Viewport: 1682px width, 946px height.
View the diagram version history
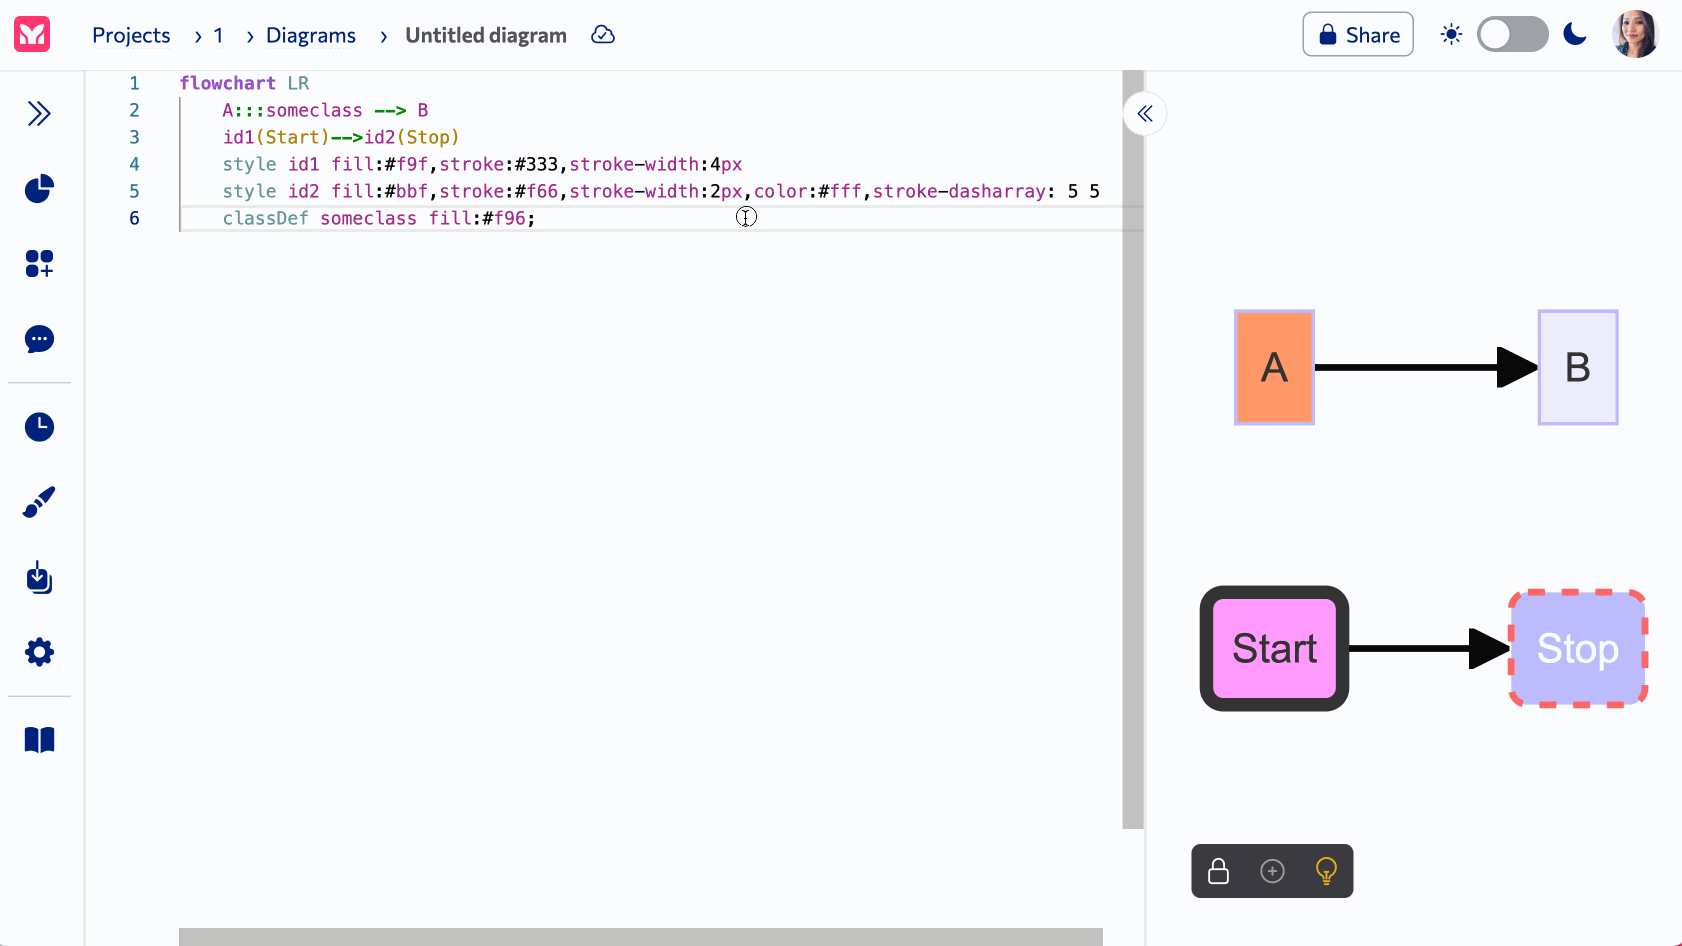(x=39, y=426)
